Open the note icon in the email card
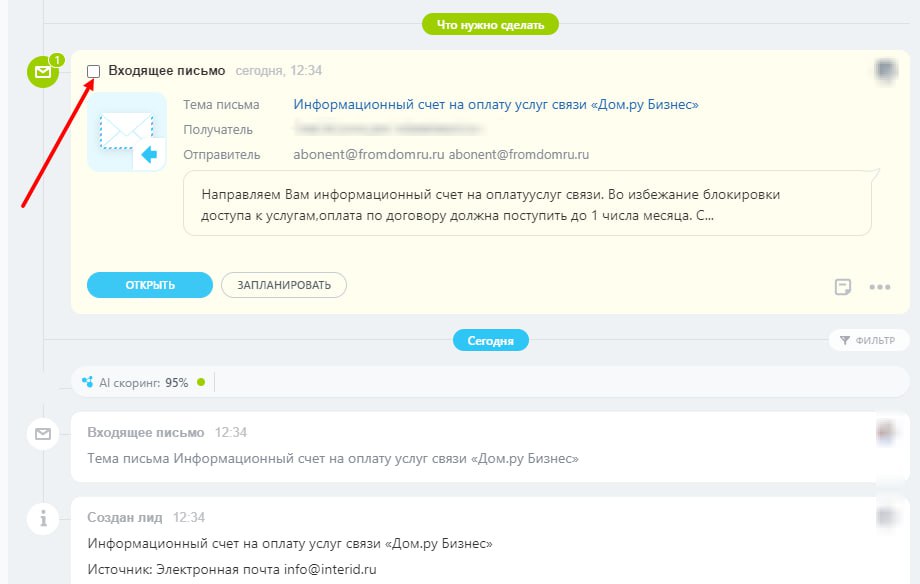 [x=843, y=287]
